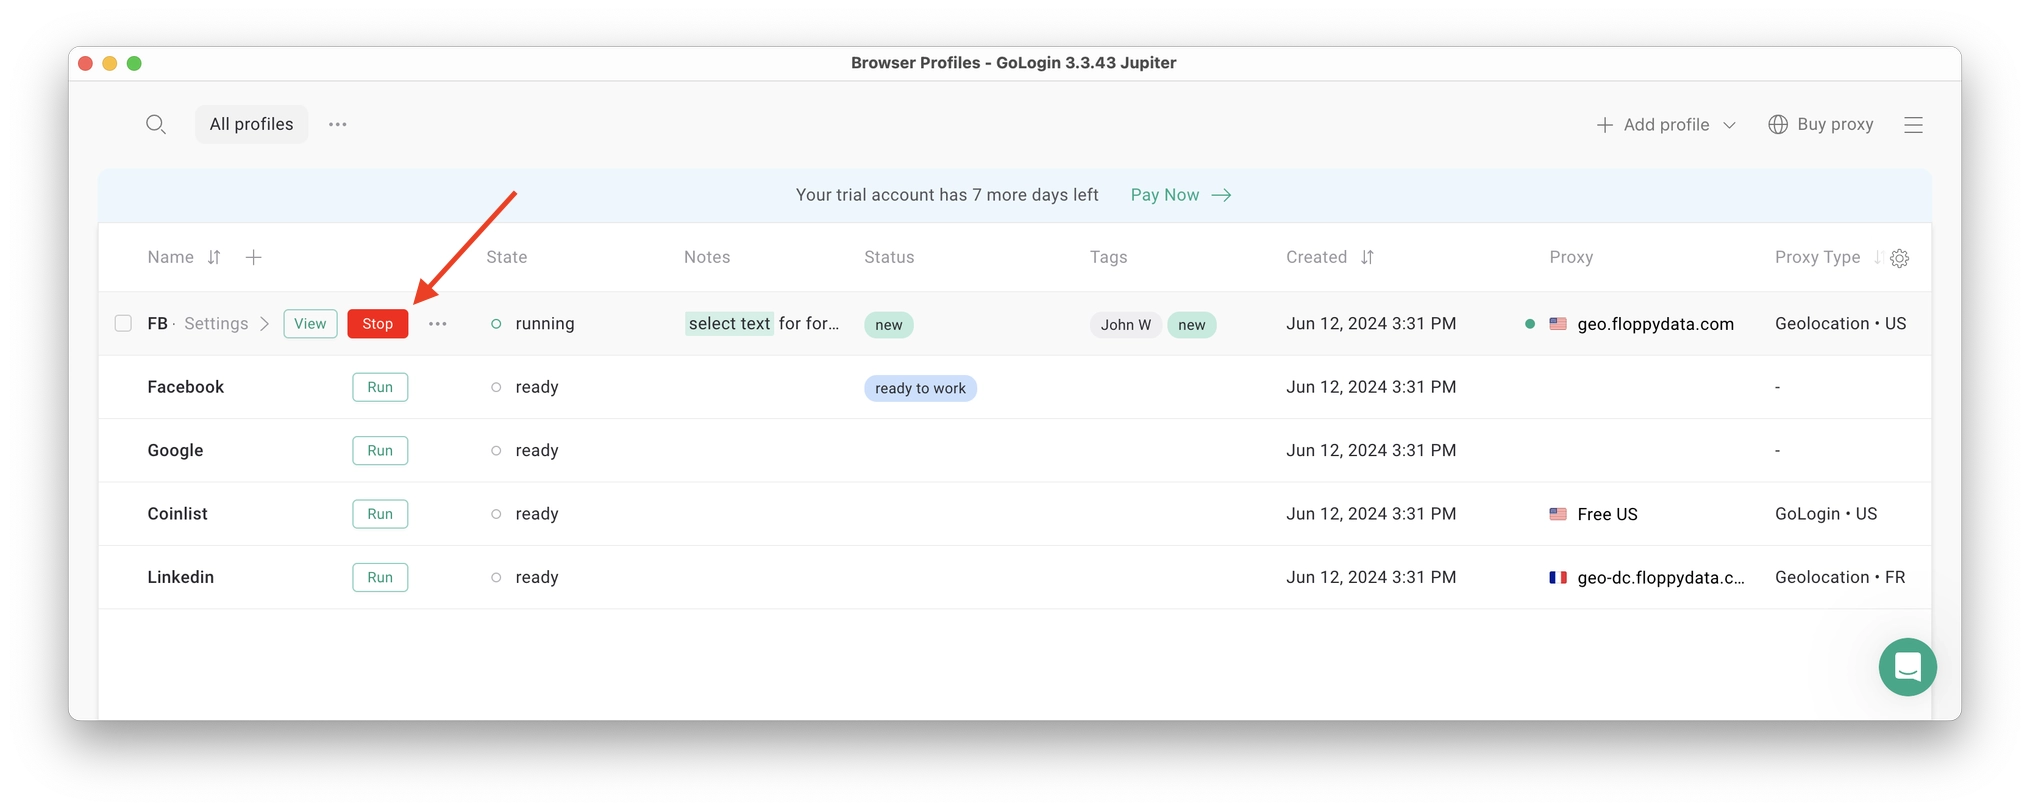Click the Google profile name
2030x811 pixels.
pos(175,450)
